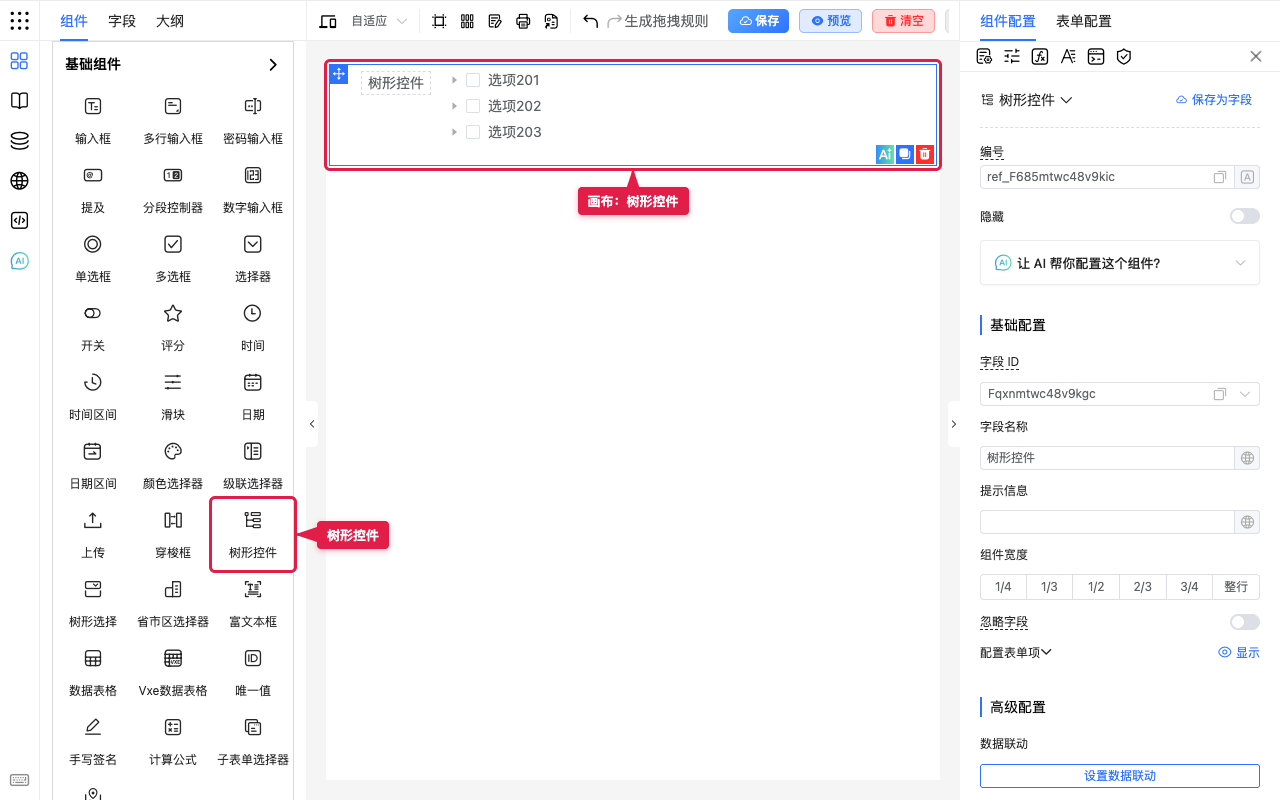This screenshot has width=1280, height=800.
Task: Click the print icon in toolbar
Action: [x=523, y=21]
